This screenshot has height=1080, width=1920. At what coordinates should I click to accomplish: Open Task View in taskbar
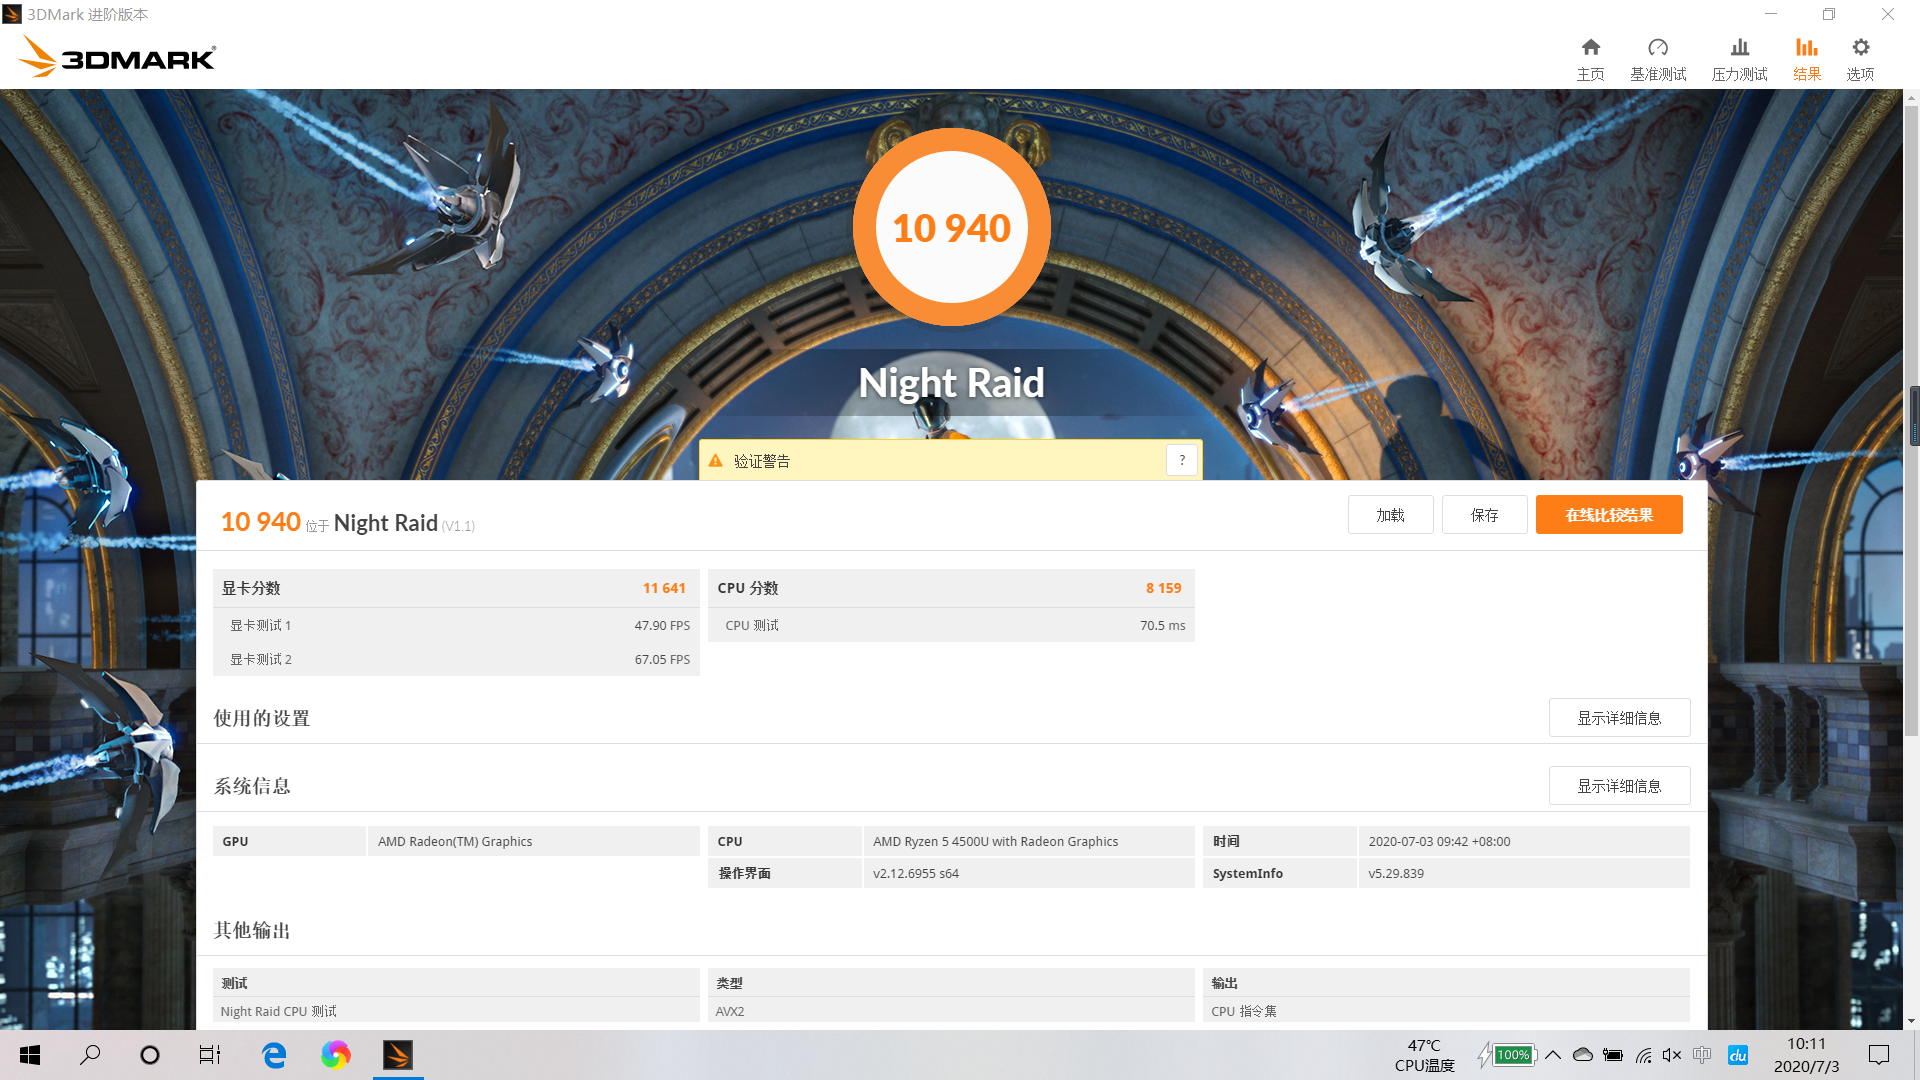coord(210,1055)
